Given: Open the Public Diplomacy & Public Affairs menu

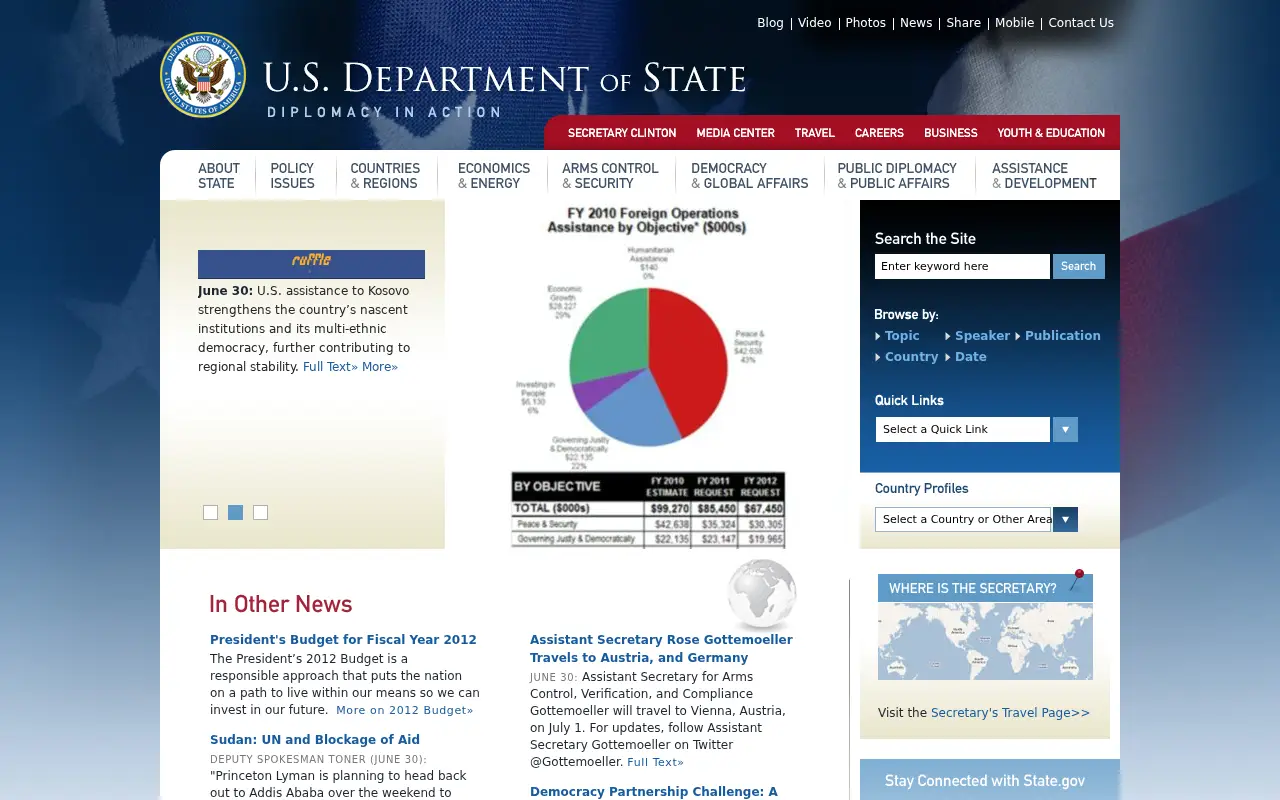Looking at the screenshot, I should tap(897, 176).
